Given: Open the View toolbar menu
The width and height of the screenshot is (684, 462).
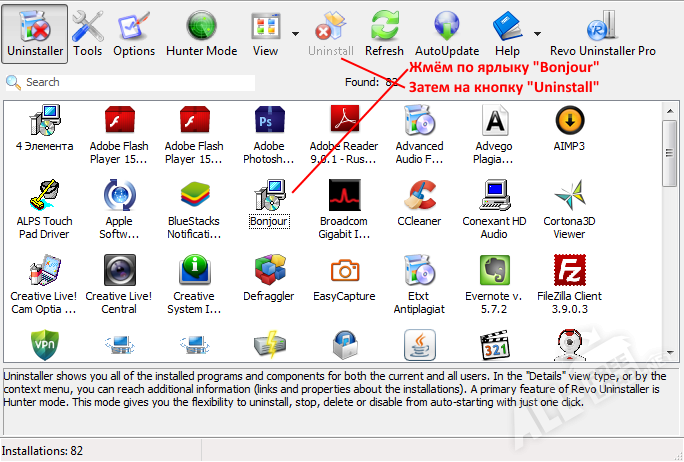Looking at the screenshot, I should pyautogui.click(x=265, y=33).
